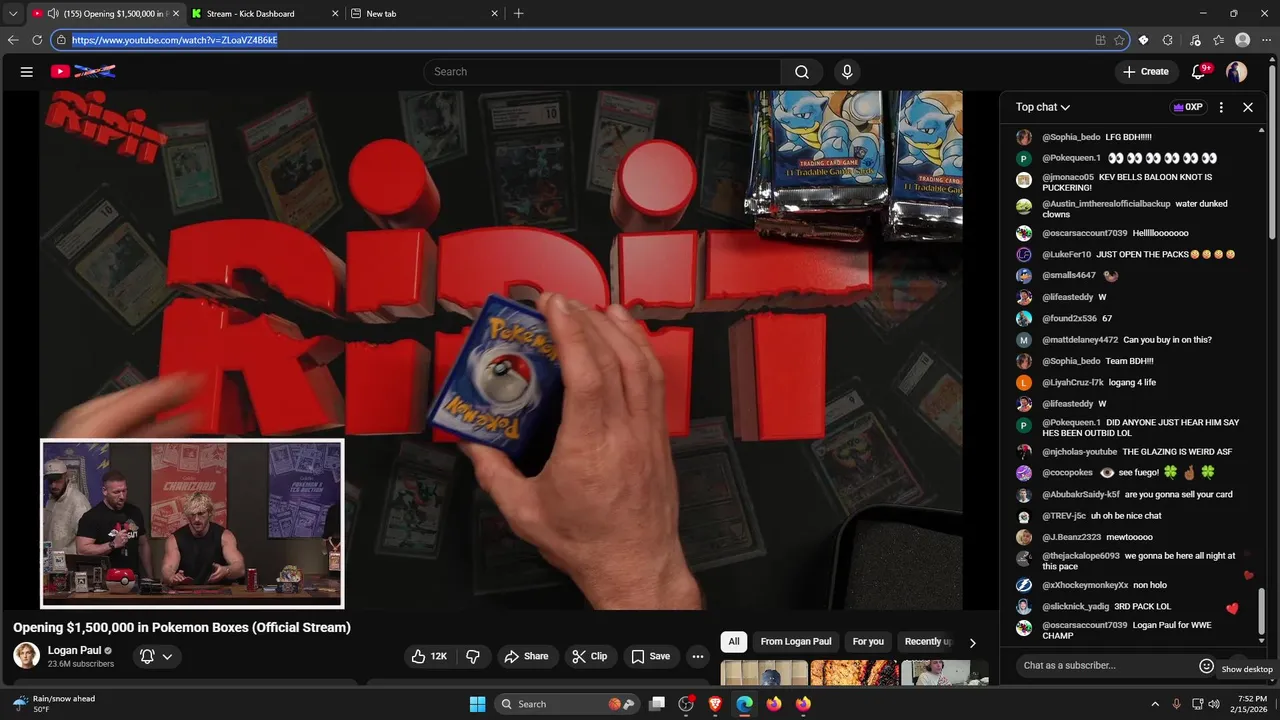The width and height of the screenshot is (1280, 720).
Task: Show next filter chips with arrow
Action: click(x=972, y=642)
